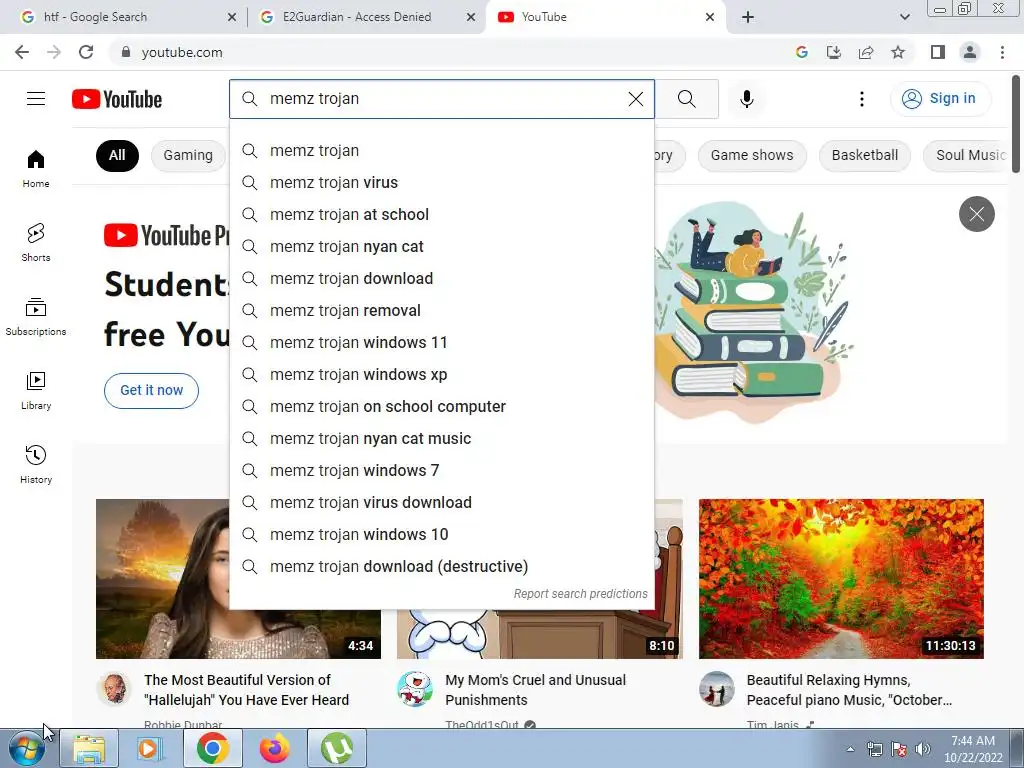Select the Basketball filter chip
The image size is (1024, 768).
(x=864, y=155)
